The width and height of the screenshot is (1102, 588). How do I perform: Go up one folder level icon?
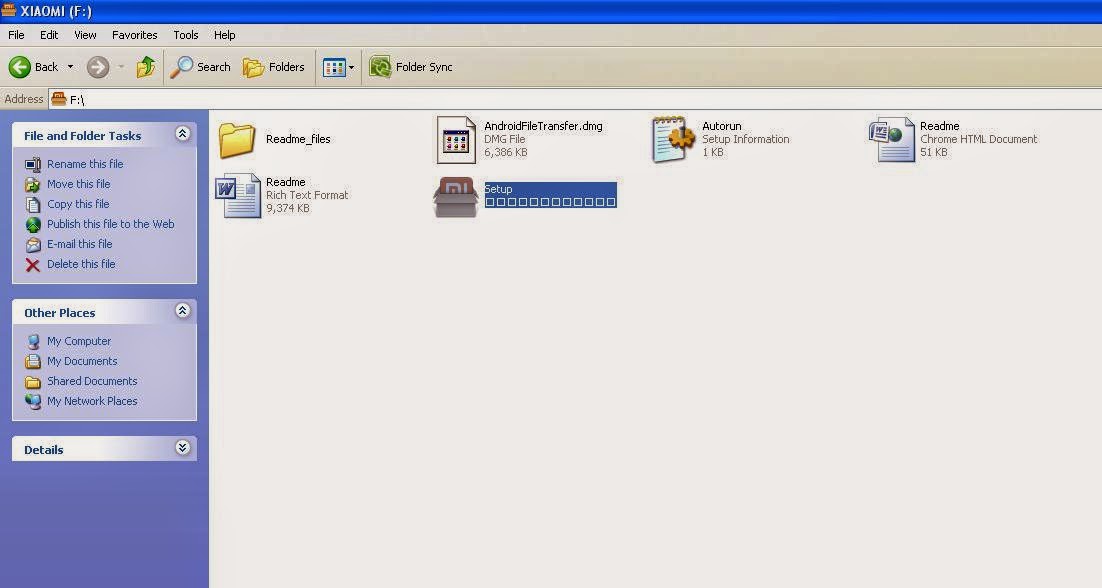(x=146, y=67)
